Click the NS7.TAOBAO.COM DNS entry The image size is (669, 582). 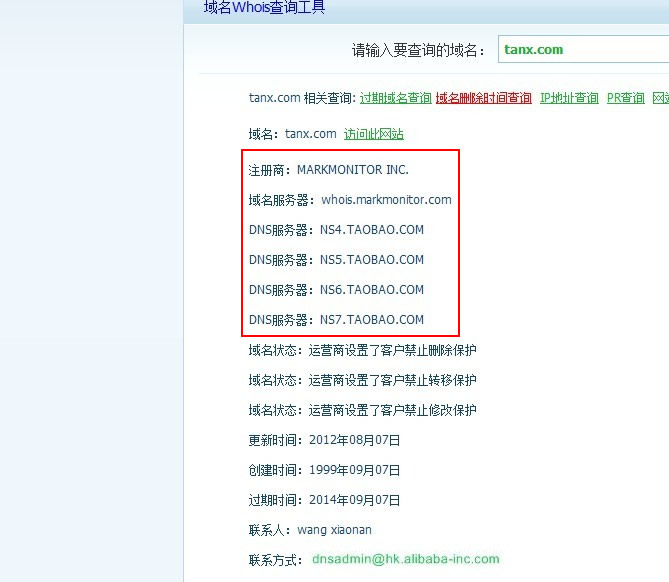(x=372, y=320)
